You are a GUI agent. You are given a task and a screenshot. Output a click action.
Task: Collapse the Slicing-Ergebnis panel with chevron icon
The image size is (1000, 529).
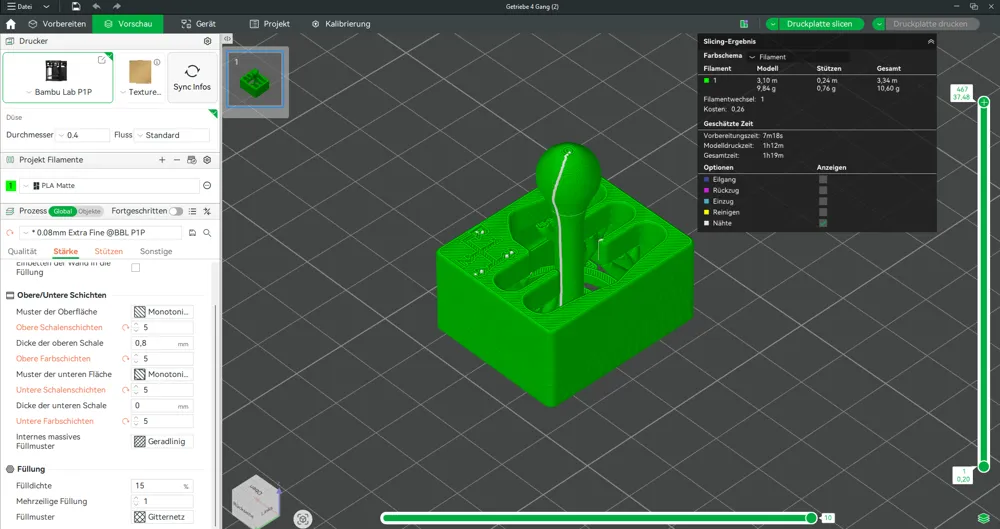click(930, 41)
